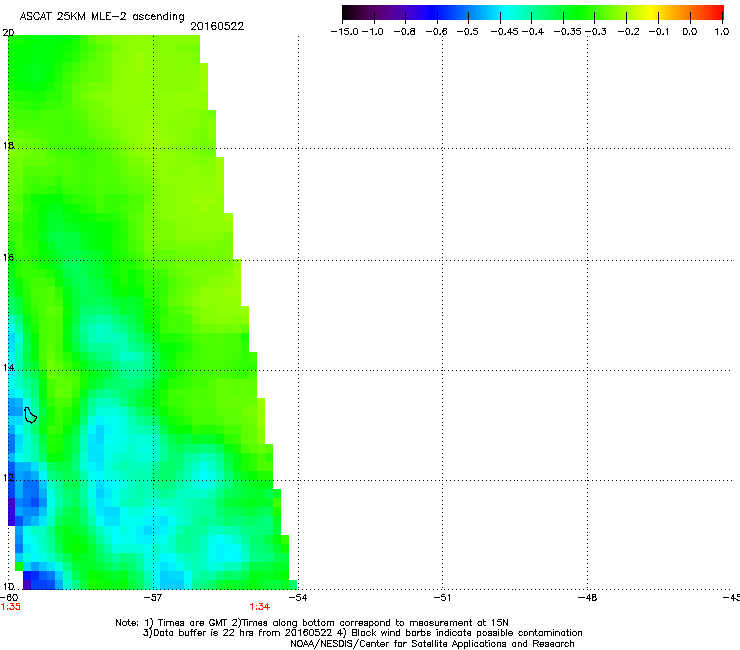Click the colorbar label "-0.8"
740x650 pixels.
coord(404,32)
